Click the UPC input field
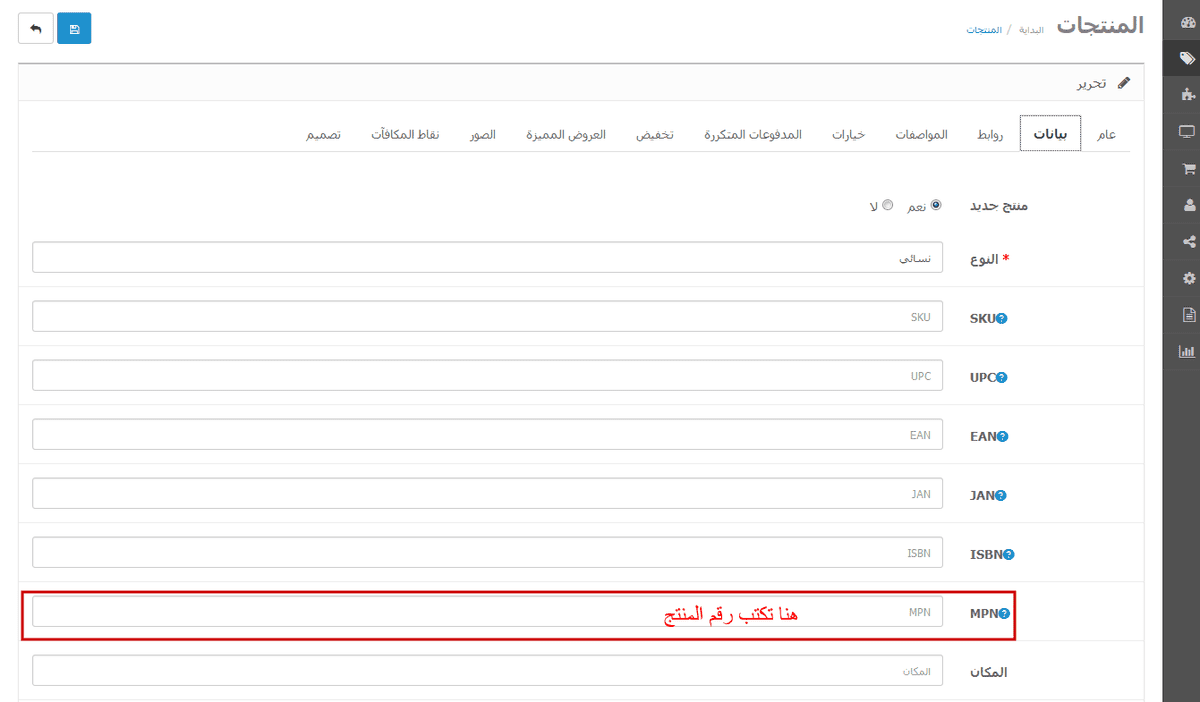1200x702 pixels. click(x=487, y=376)
